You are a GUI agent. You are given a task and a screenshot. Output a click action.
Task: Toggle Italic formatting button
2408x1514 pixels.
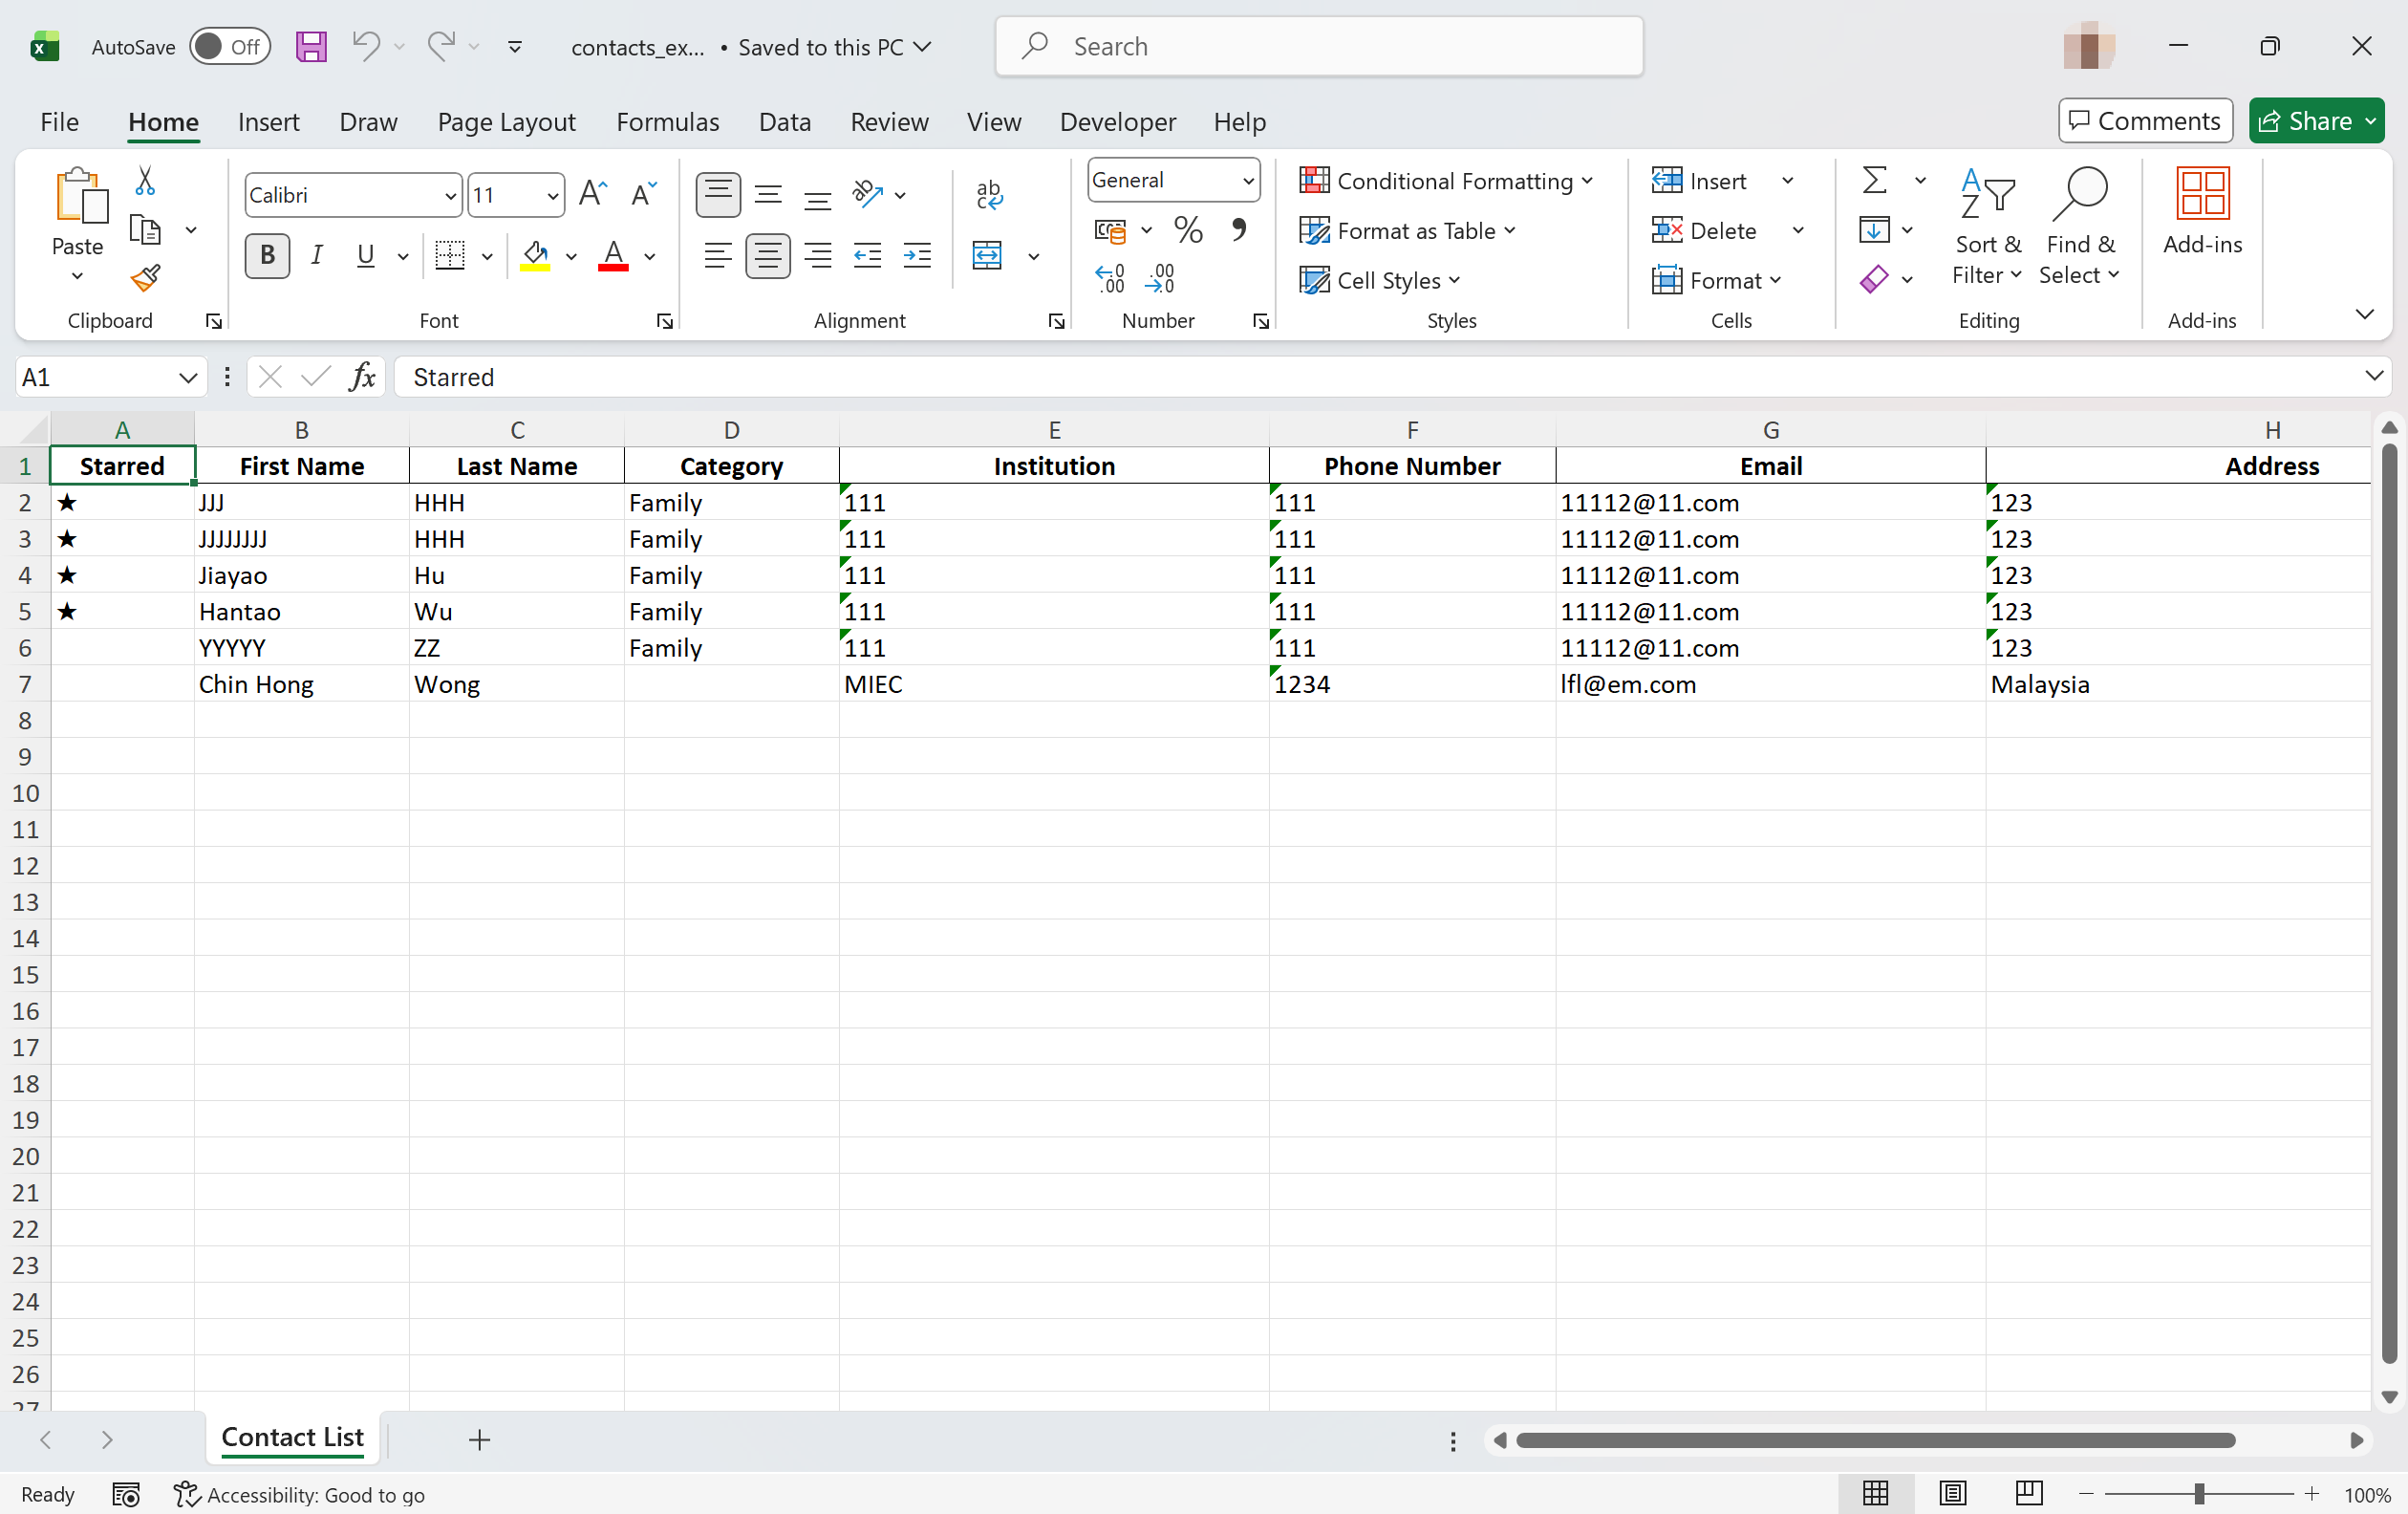tap(317, 256)
